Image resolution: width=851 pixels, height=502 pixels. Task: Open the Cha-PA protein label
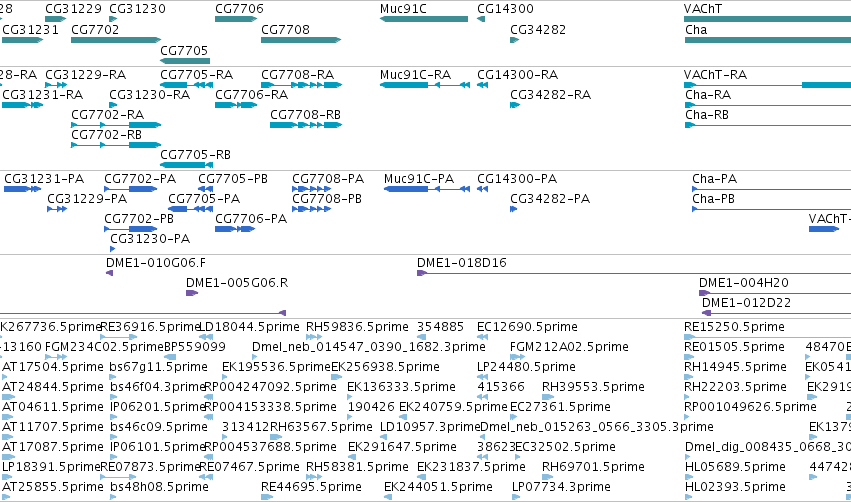[x=715, y=179]
